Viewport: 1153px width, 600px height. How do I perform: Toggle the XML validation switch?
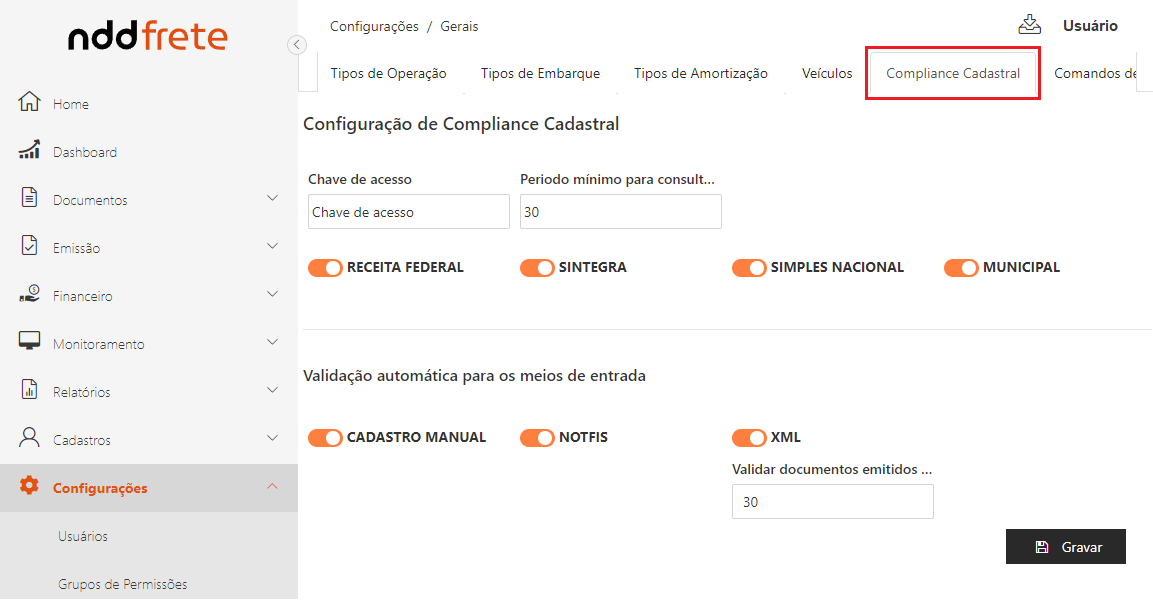(749, 438)
